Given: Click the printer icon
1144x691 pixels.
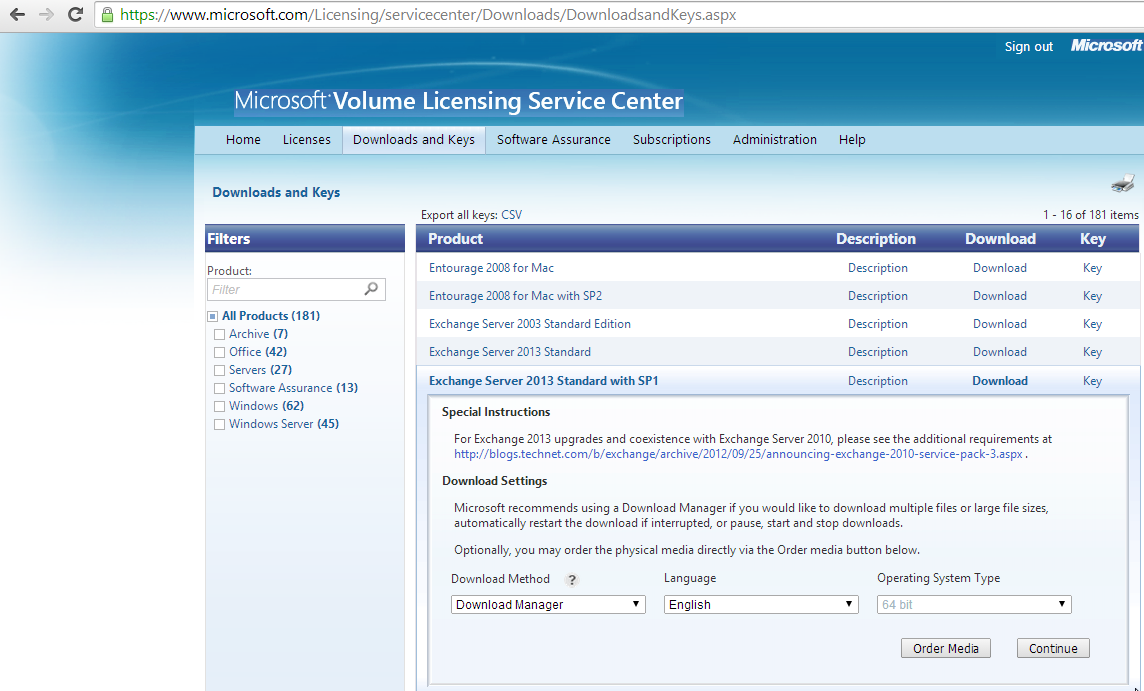Looking at the screenshot, I should tap(1122, 183).
